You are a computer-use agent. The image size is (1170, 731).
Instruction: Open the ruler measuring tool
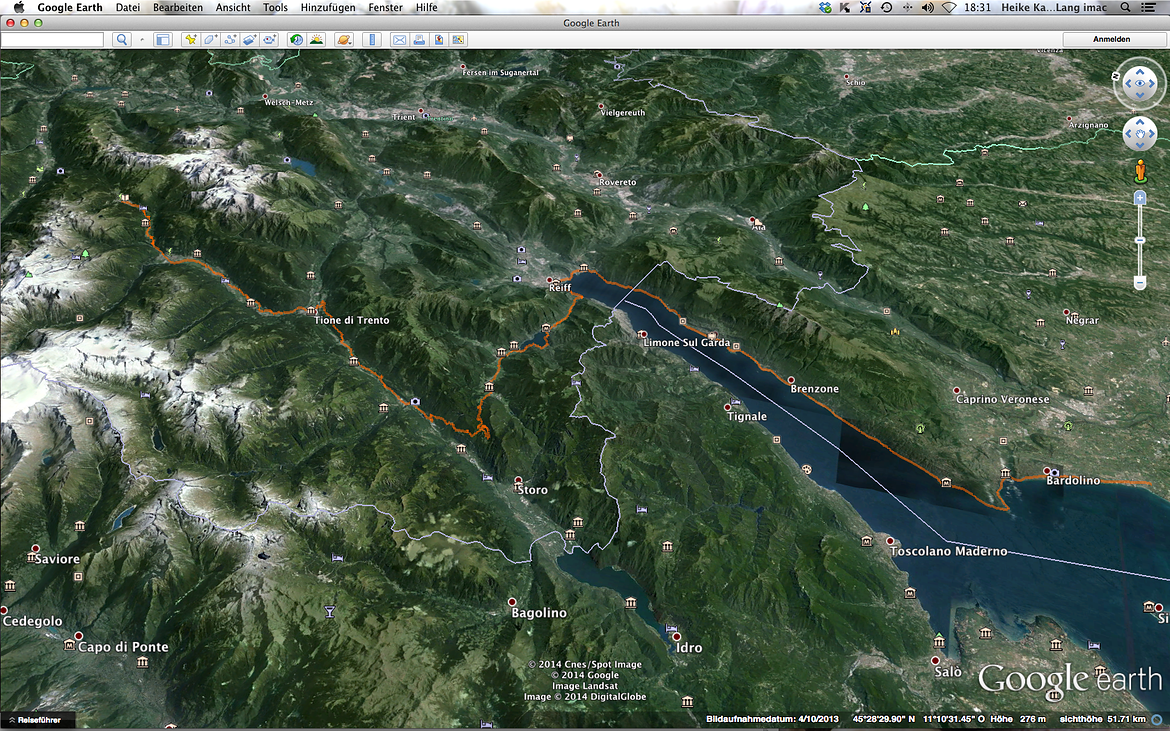[372, 40]
